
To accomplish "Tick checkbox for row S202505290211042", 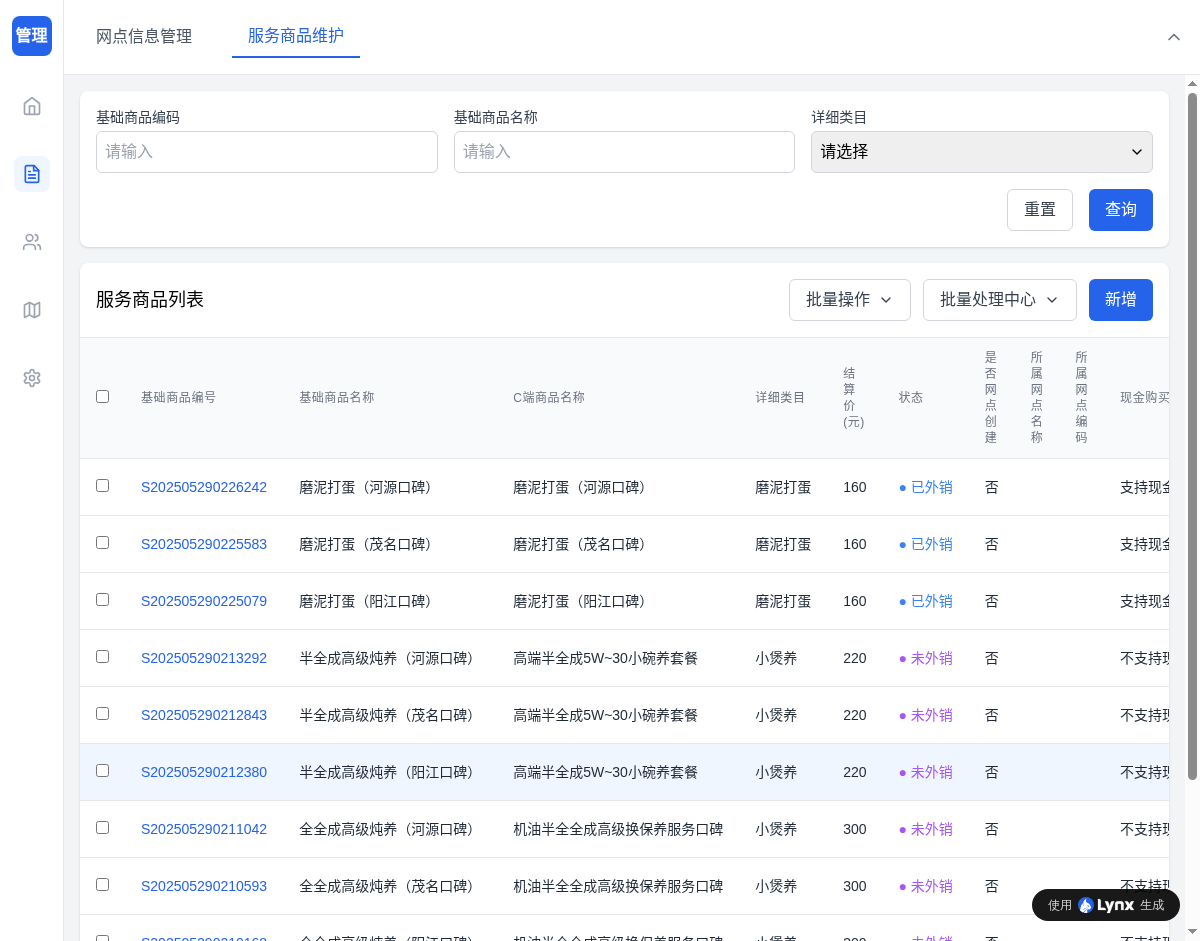I will pos(102,827).
